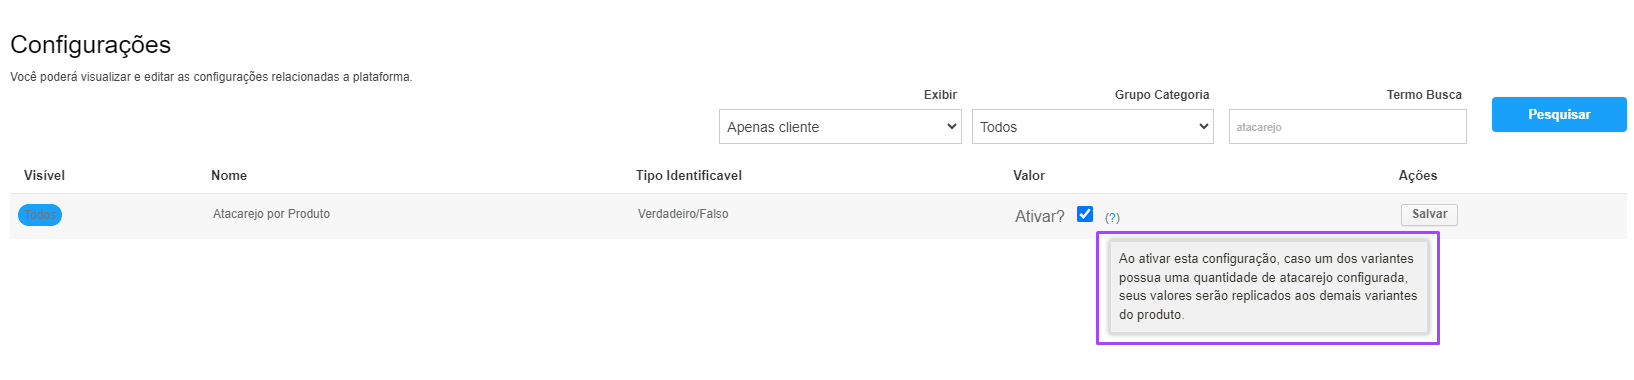This screenshot has height=380, width=1634.
Task: Focus the Termo Busca field containing atacarejo
Action: point(1347,127)
